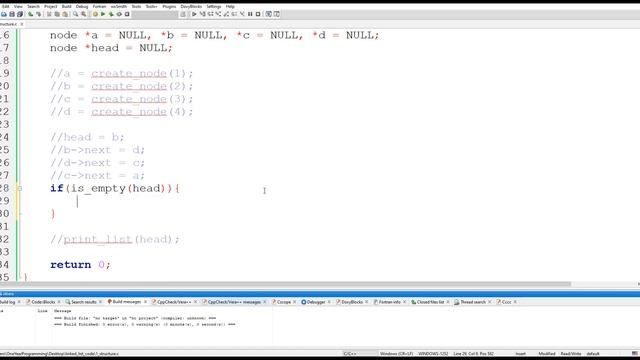Click the Abort build icon

tap(127, 14)
